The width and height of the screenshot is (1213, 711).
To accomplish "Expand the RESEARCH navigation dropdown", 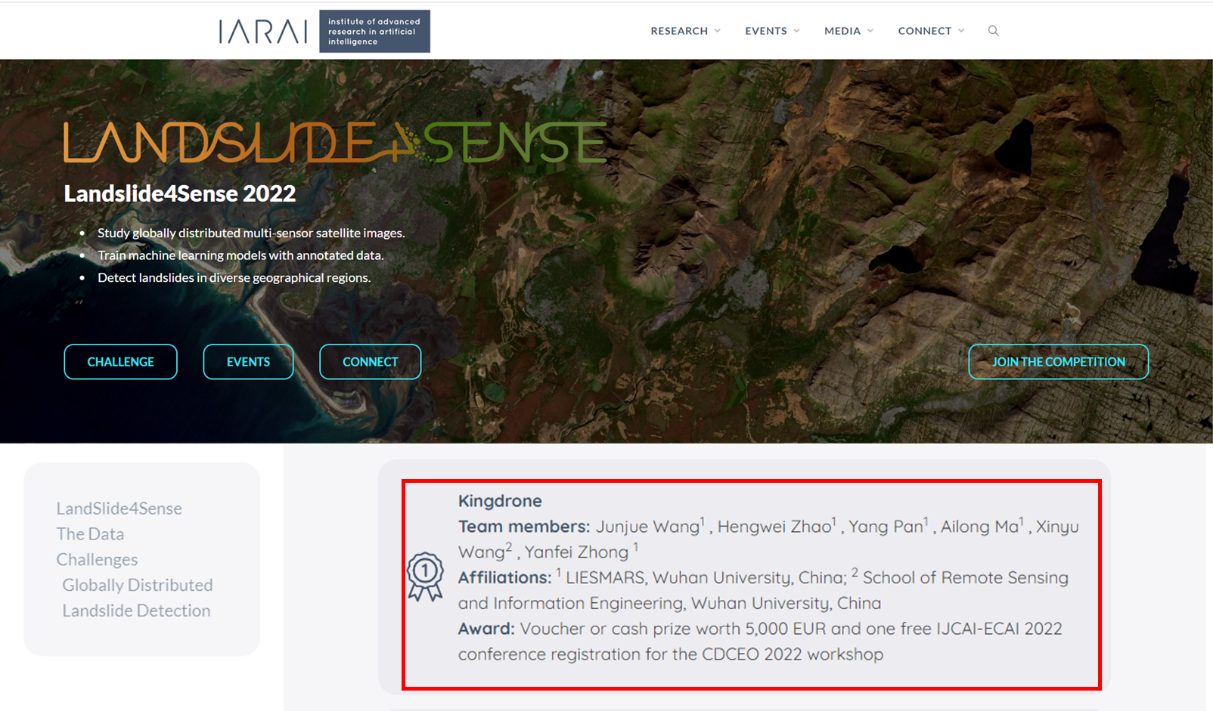I will tap(685, 31).
